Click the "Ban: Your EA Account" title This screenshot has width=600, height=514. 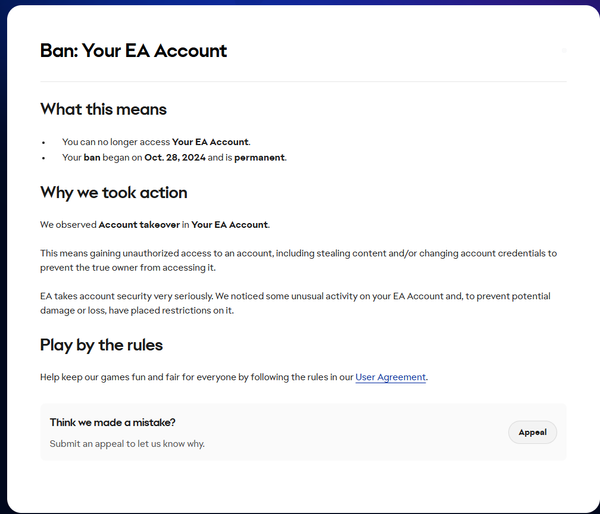click(133, 50)
